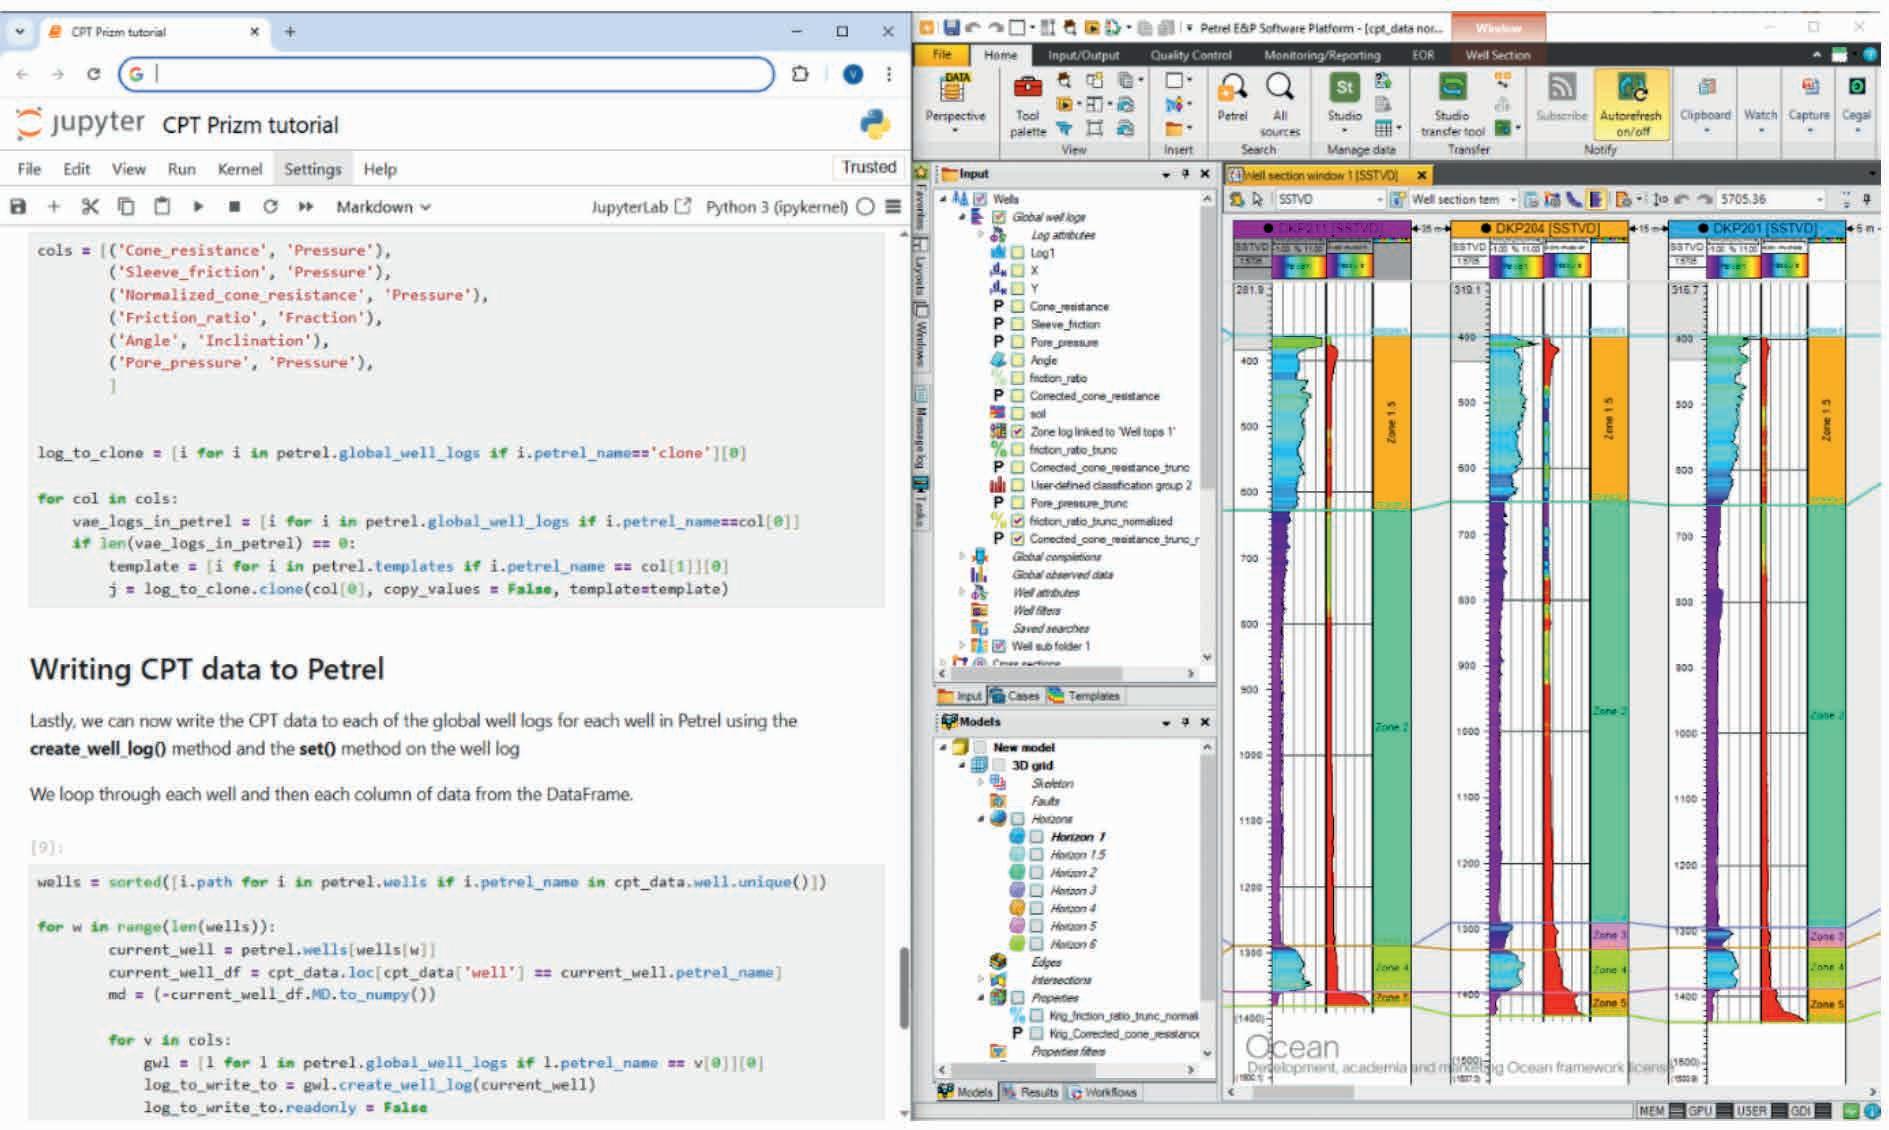Save the Jupyter notebook with the disk icon
The width and height of the screenshot is (1889, 1130).
point(18,207)
